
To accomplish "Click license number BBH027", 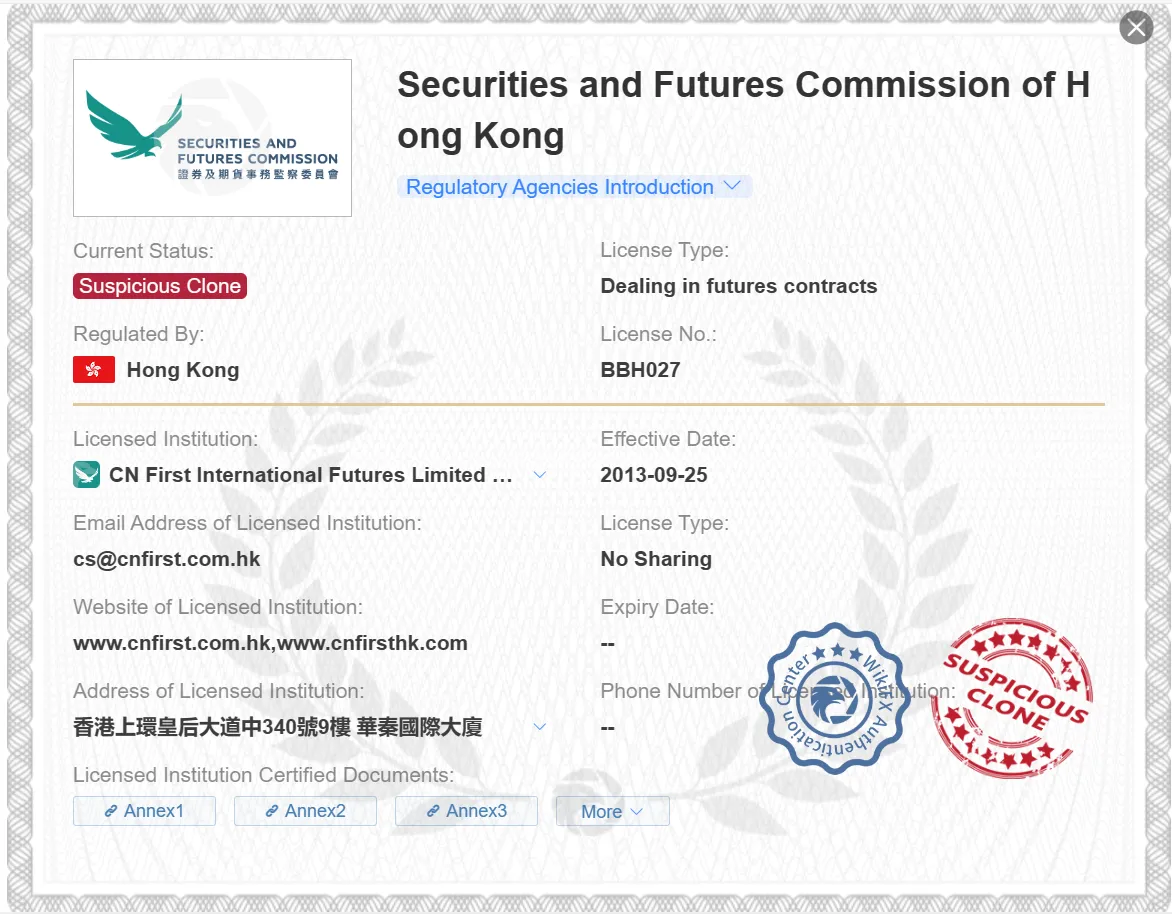I will pos(641,370).
